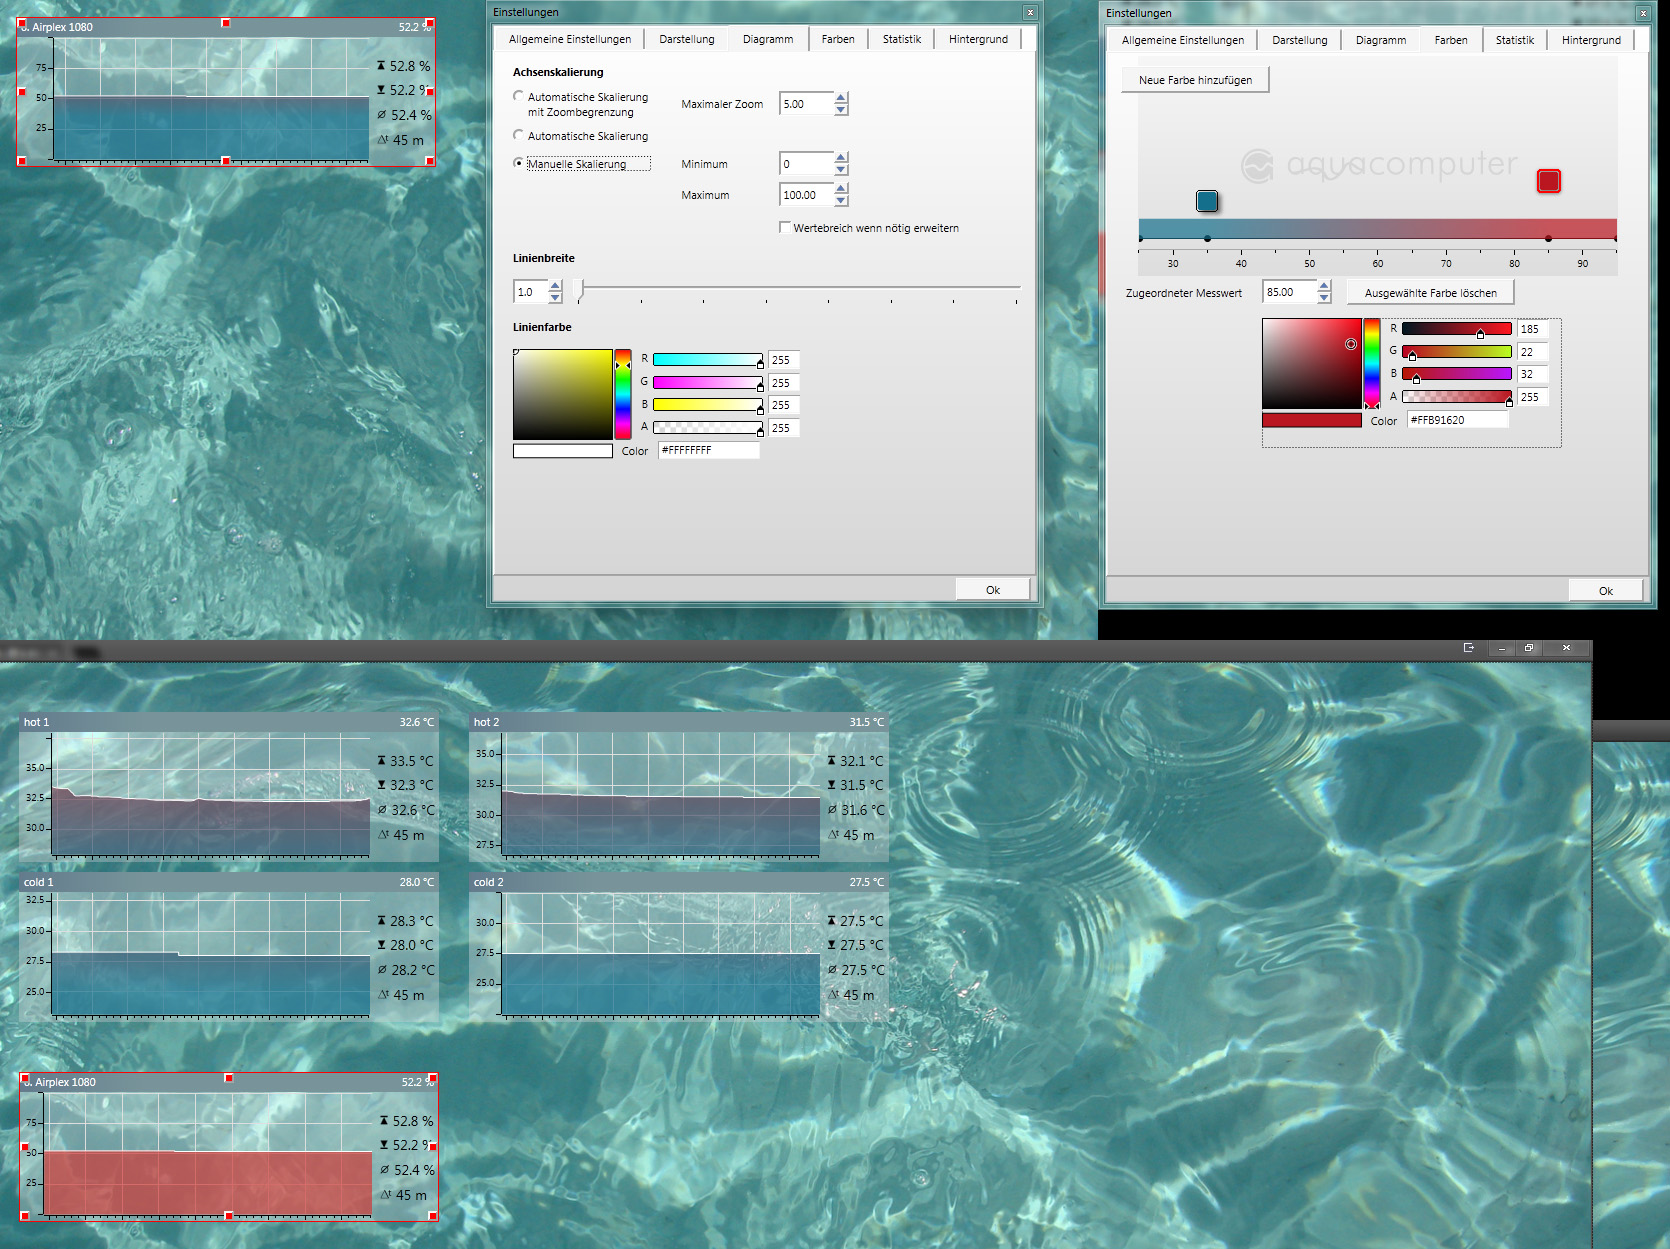Image resolution: width=1670 pixels, height=1249 pixels.
Task: Decrease the Minimum axis value
Action: 841,169
